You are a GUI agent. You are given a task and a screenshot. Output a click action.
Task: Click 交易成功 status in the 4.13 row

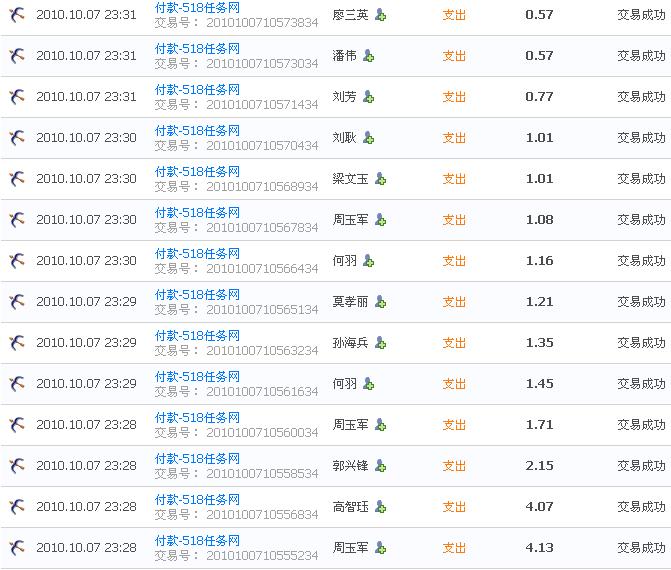[640, 548]
